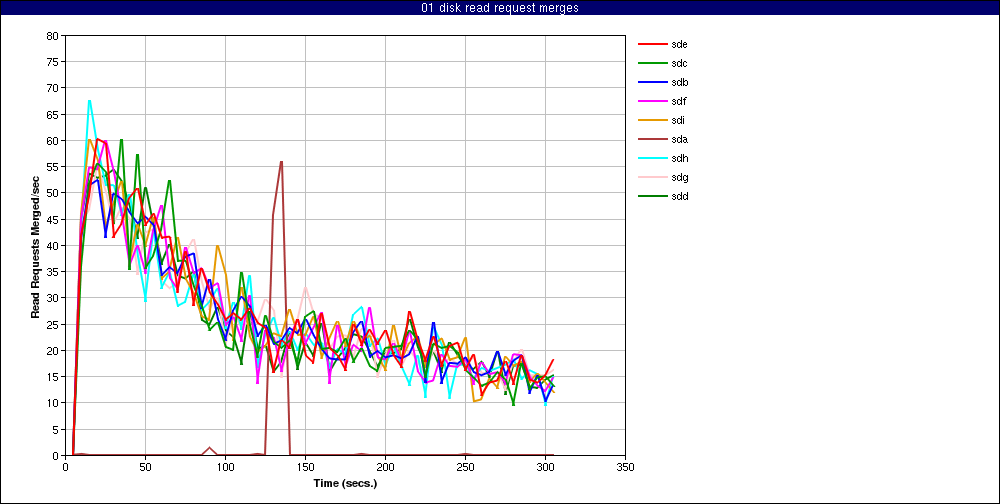Click the green line swatch beside sdc
The height and width of the screenshot is (504, 1000).
[x=651, y=63]
